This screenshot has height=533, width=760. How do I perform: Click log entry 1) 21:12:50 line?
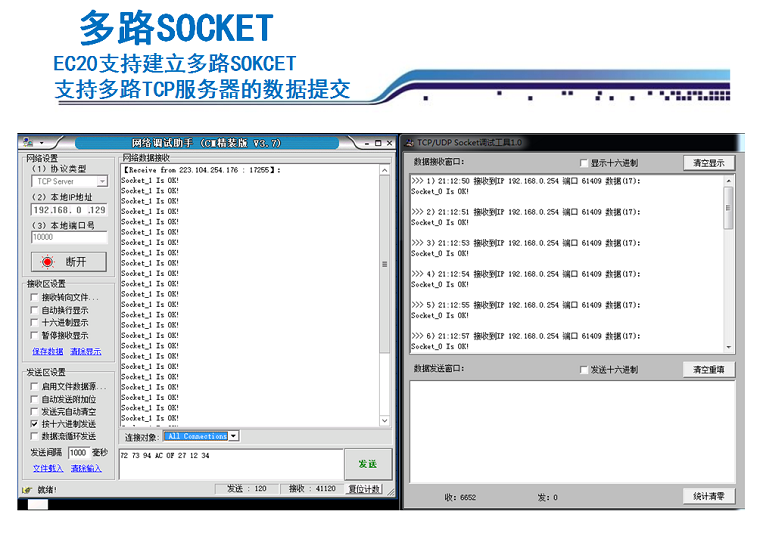point(526,181)
